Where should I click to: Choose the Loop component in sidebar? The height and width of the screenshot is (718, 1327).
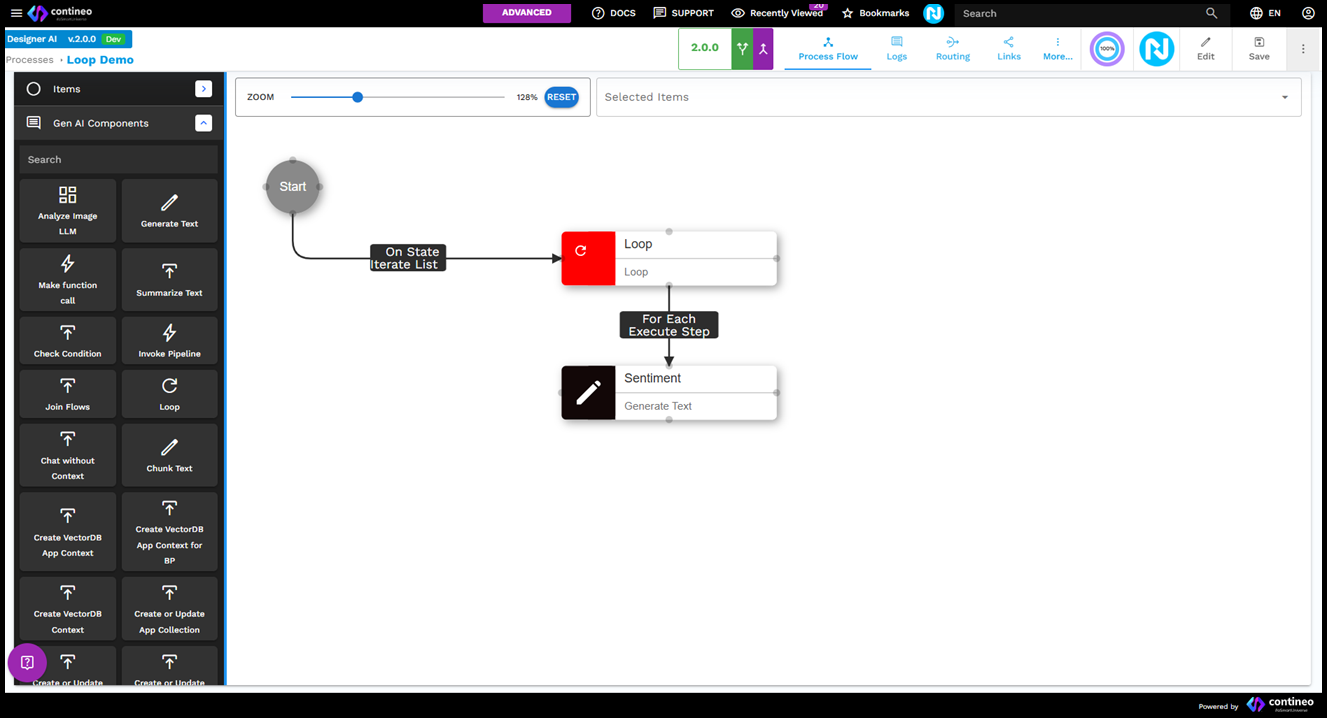pos(169,393)
